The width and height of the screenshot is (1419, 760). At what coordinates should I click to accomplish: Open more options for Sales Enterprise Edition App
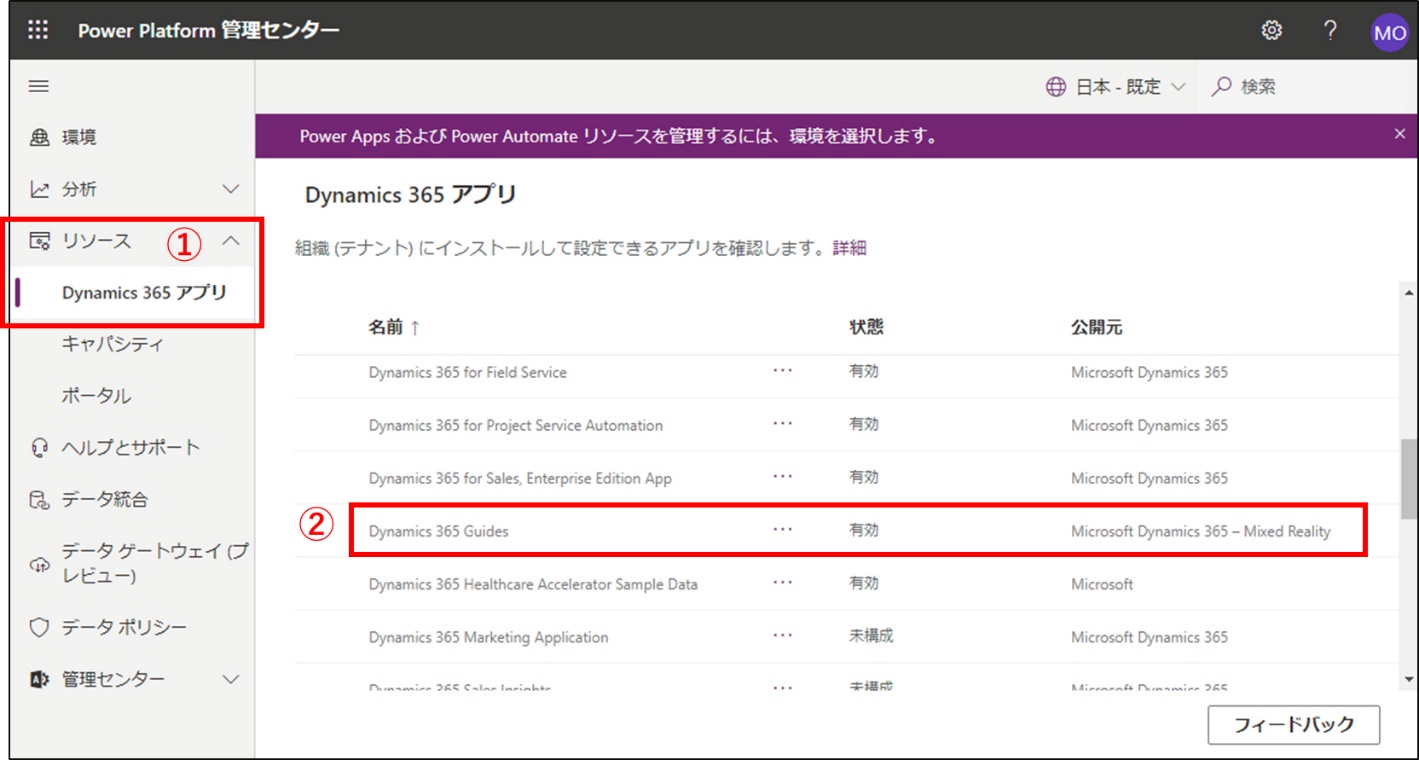pyautogui.click(x=782, y=477)
